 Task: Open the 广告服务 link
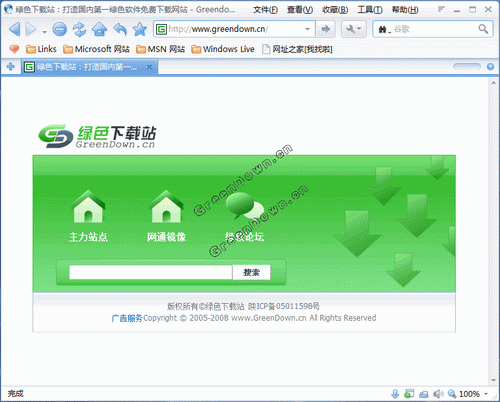127,318
